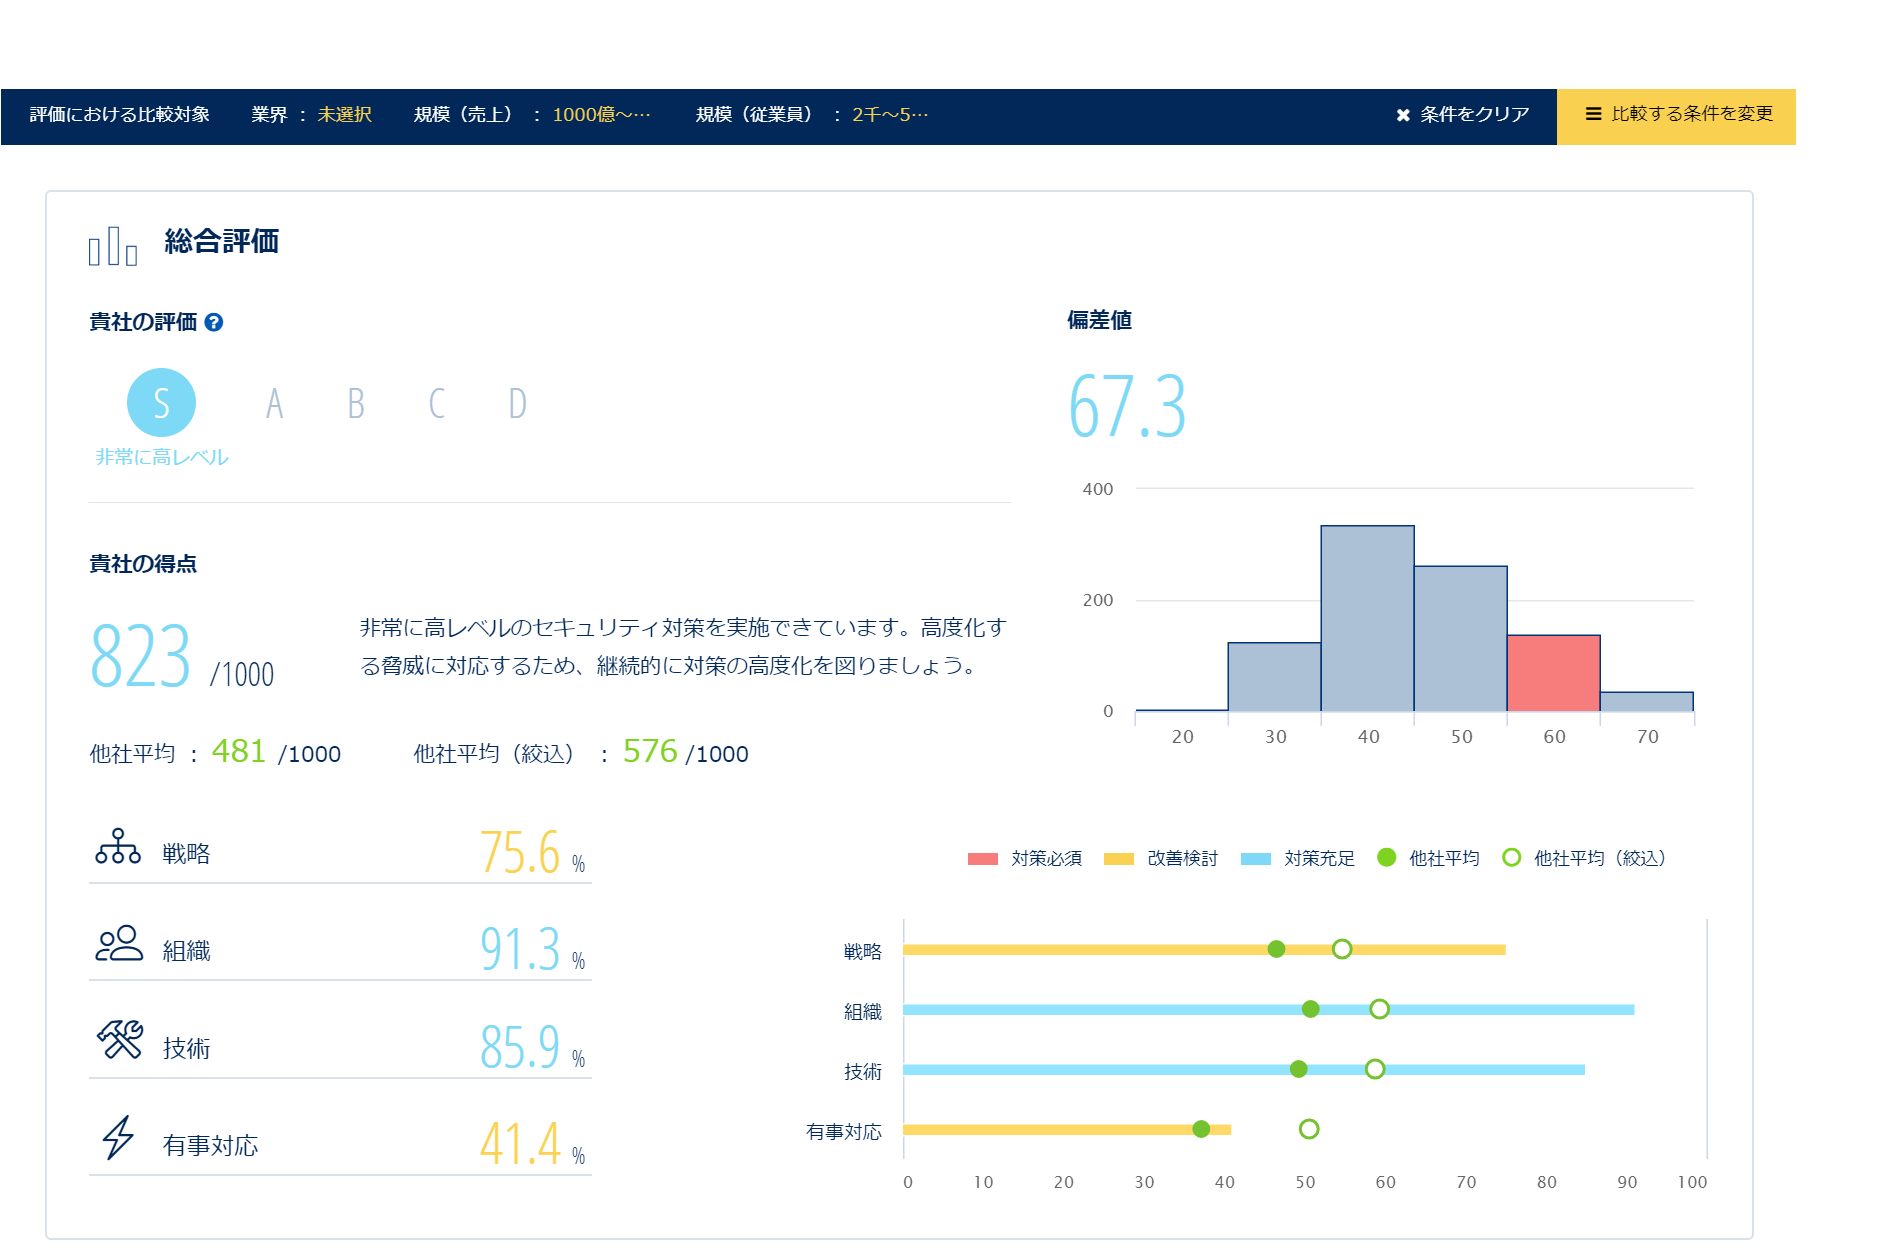The width and height of the screenshot is (1878, 1254).
Task: Click the blue 技術 bar in chart
Action: click(1244, 1070)
